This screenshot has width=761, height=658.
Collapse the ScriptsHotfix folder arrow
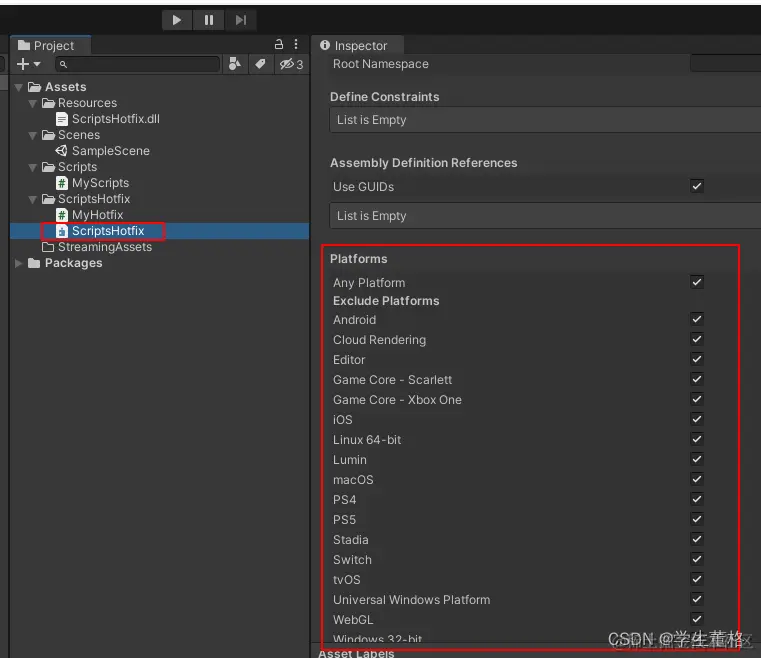[x=33, y=199]
